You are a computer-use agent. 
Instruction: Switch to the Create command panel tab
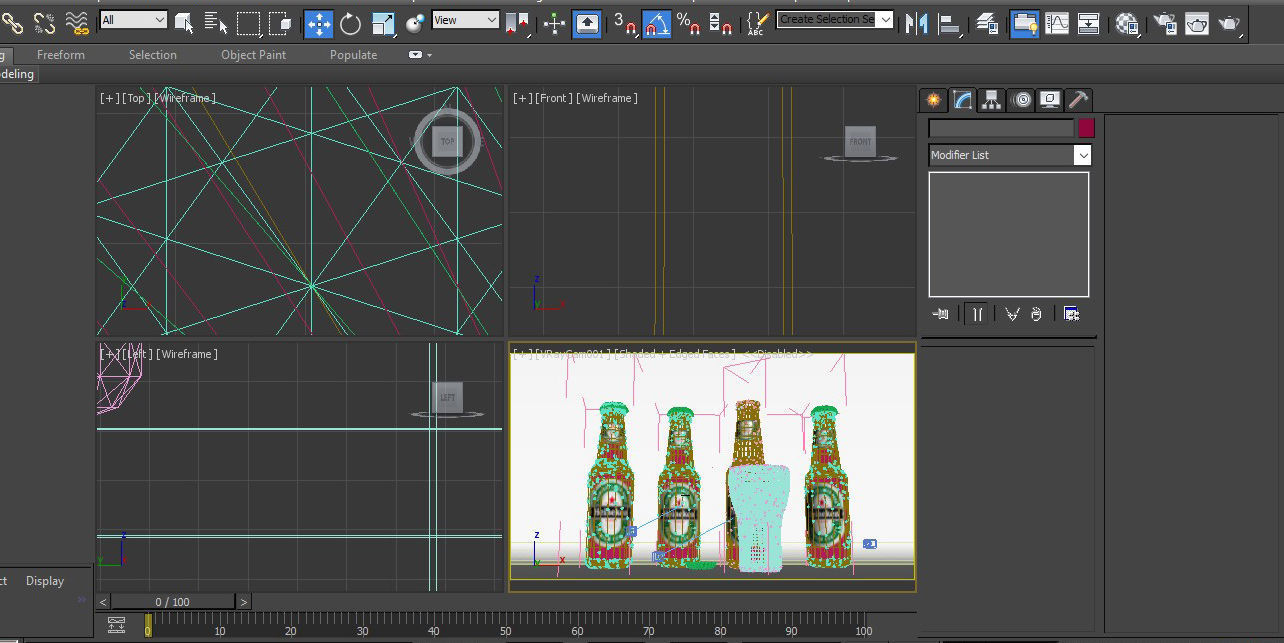(x=933, y=99)
